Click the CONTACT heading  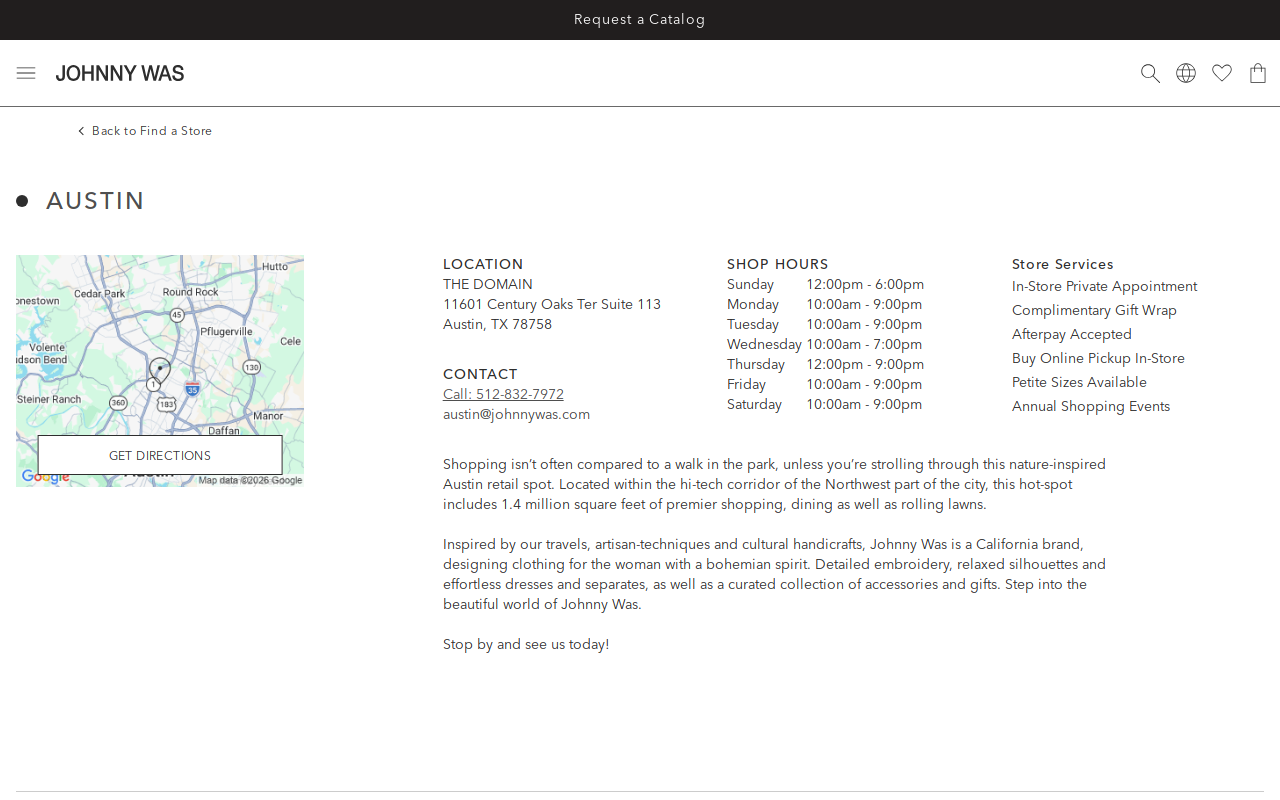(480, 375)
